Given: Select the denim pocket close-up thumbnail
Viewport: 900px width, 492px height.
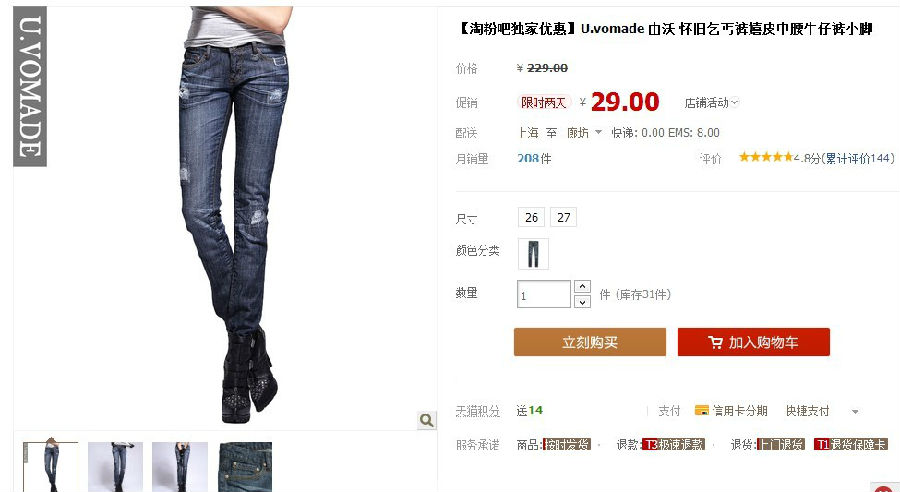Looking at the screenshot, I should click(x=245, y=466).
